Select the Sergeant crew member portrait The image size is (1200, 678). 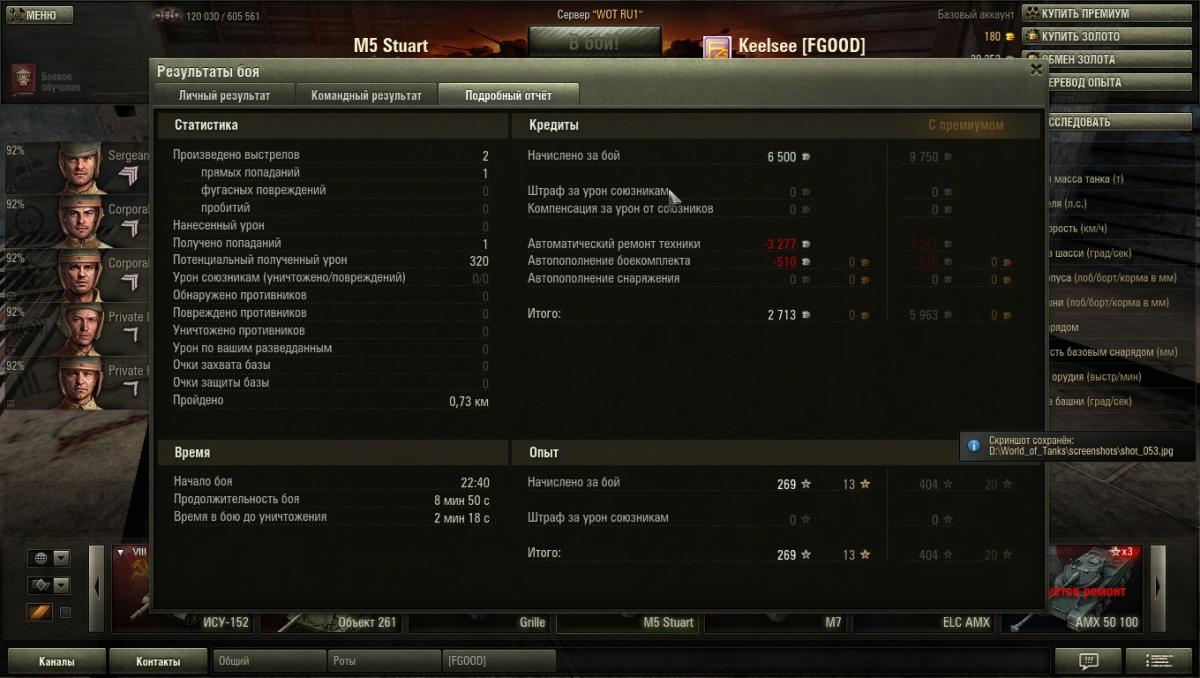(x=80, y=167)
